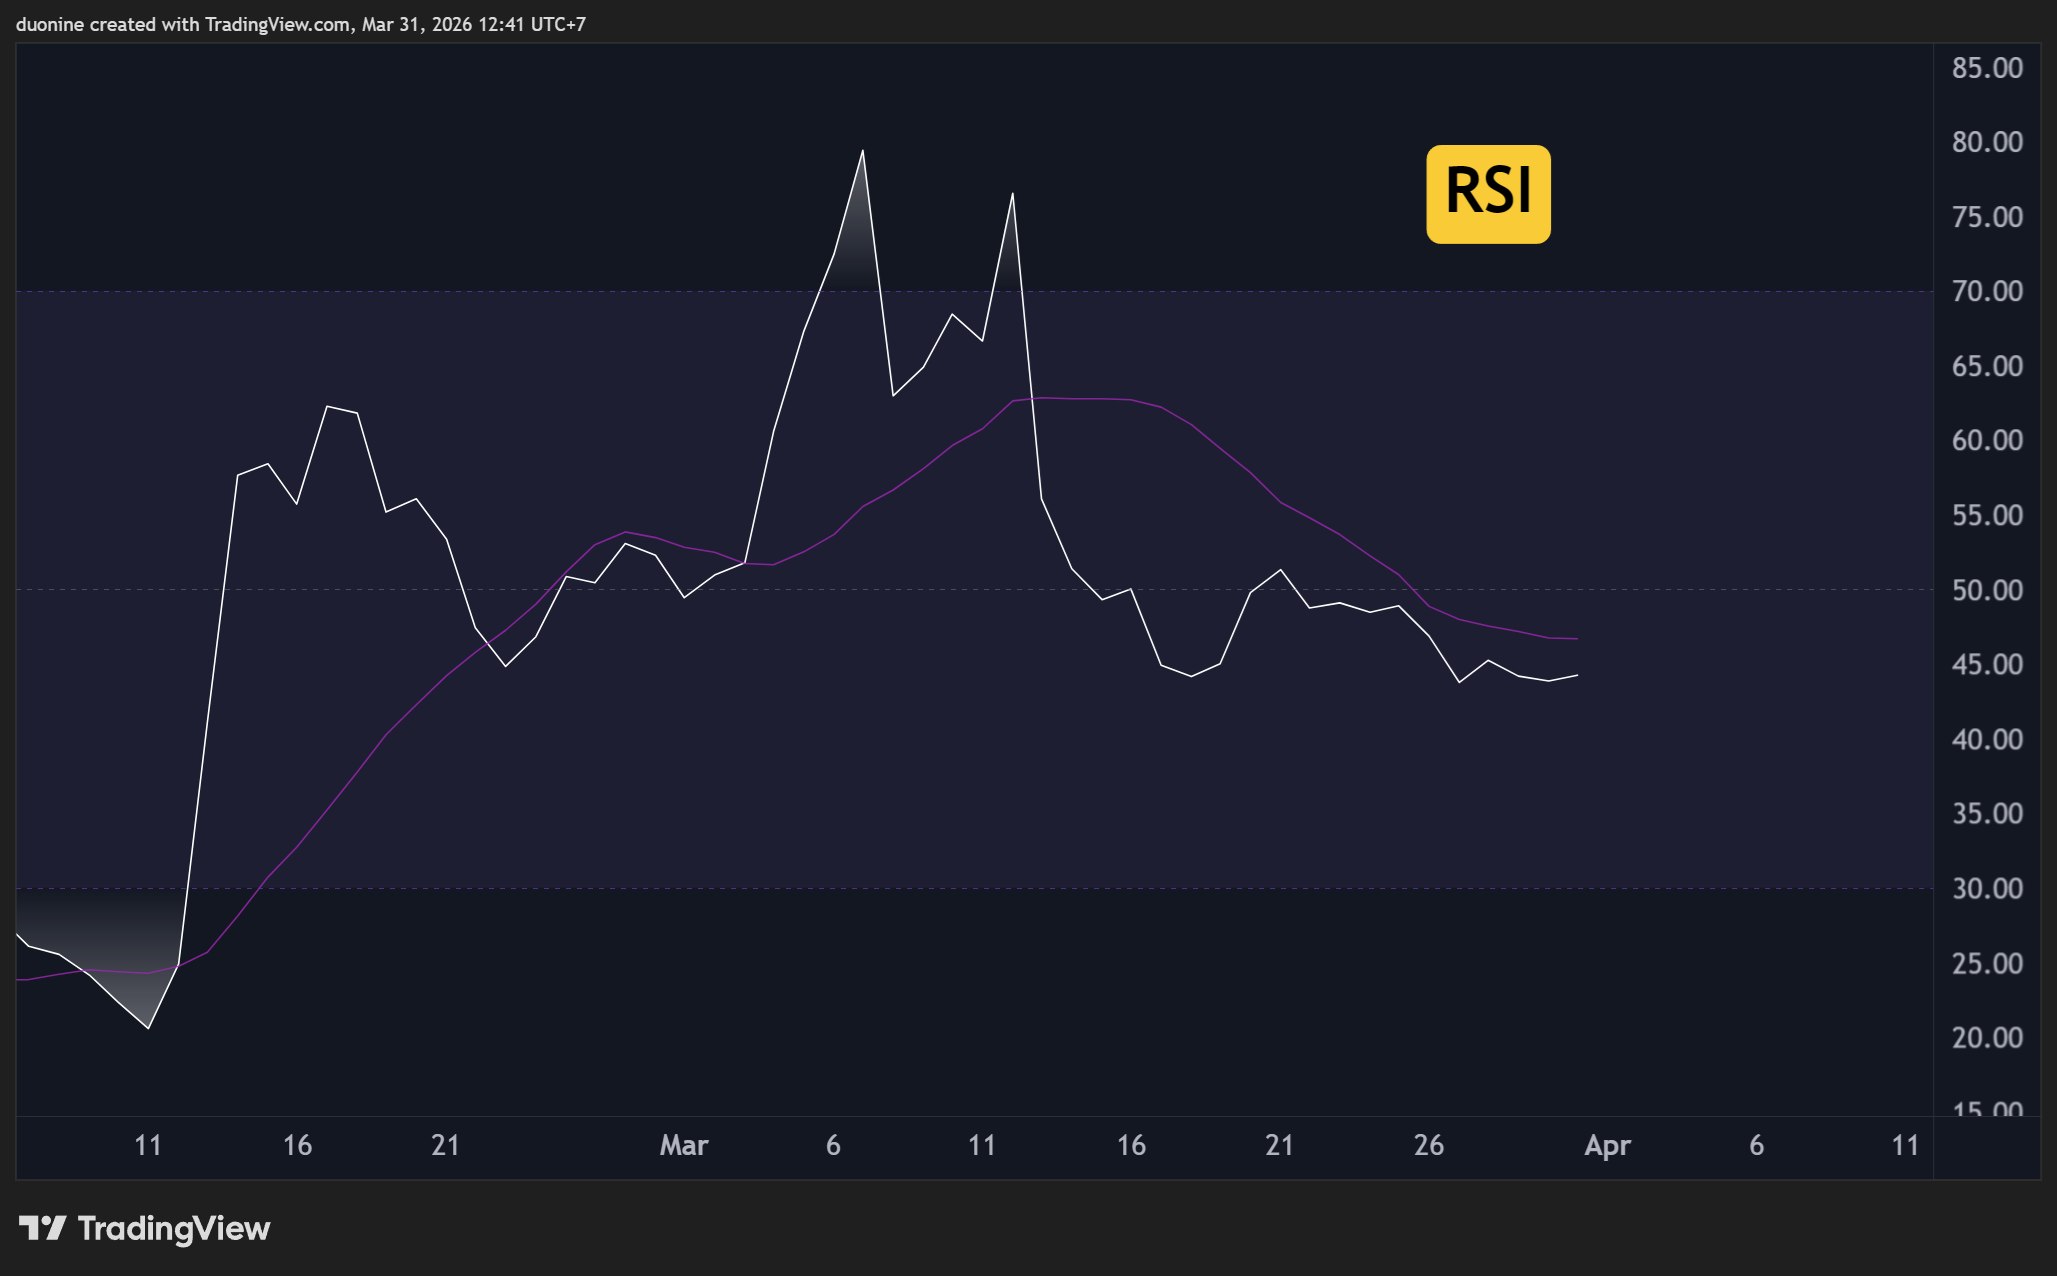Click the 26 date label on the time axis

point(1430,1145)
